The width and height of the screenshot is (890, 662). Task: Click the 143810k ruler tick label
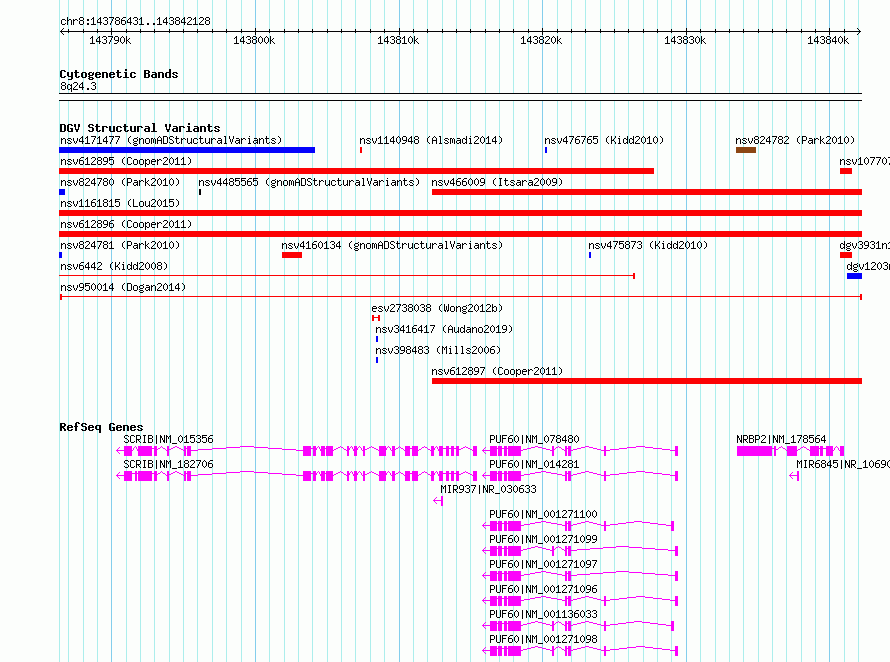[398, 40]
